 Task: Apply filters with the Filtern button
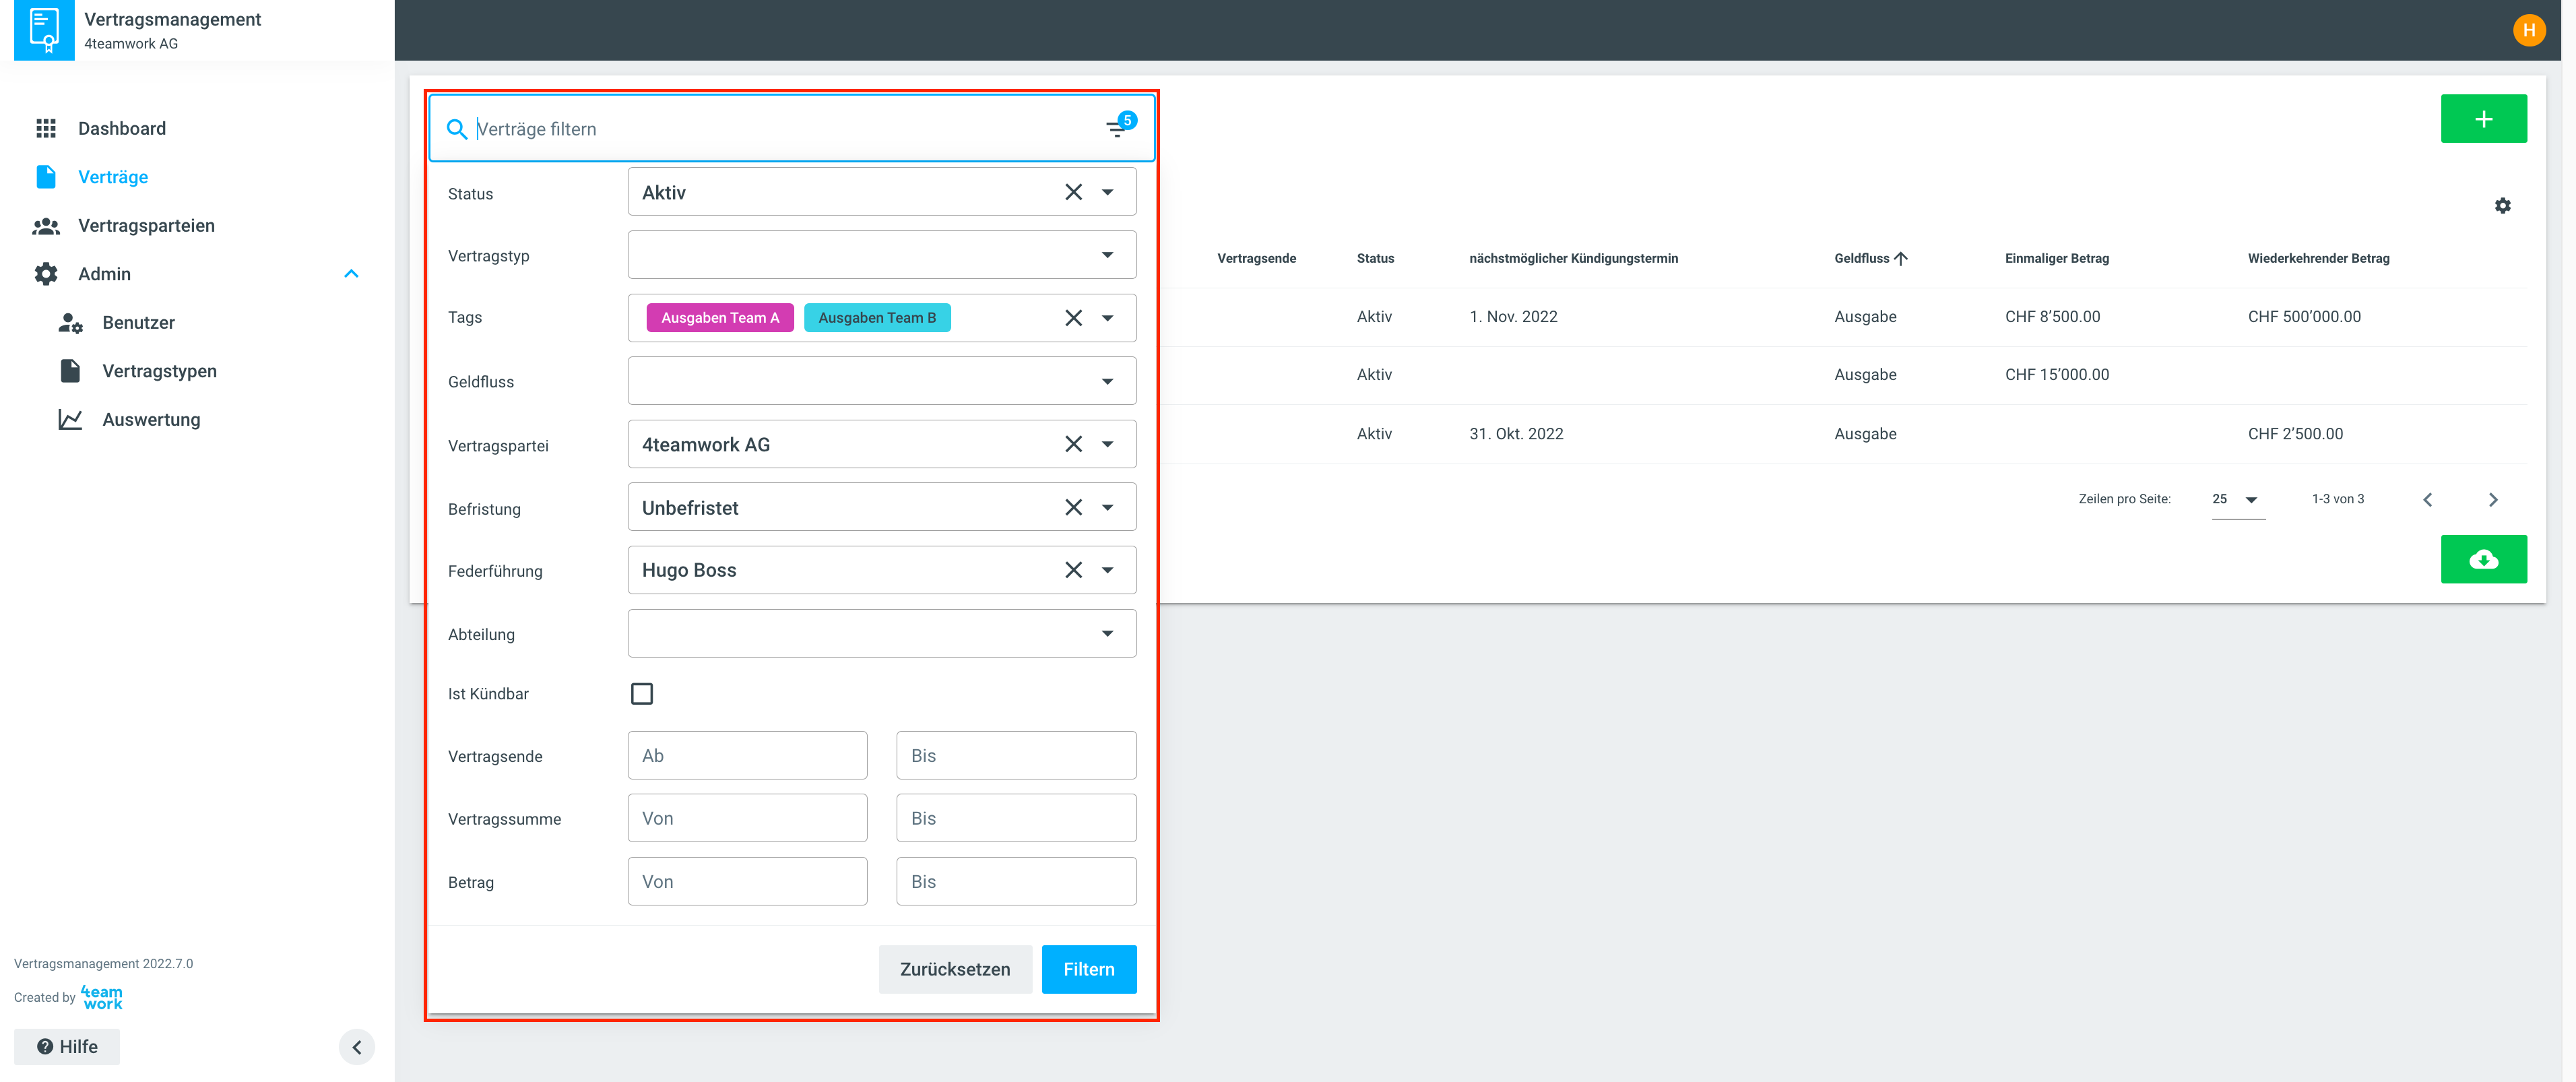(x=1088, y=969)
